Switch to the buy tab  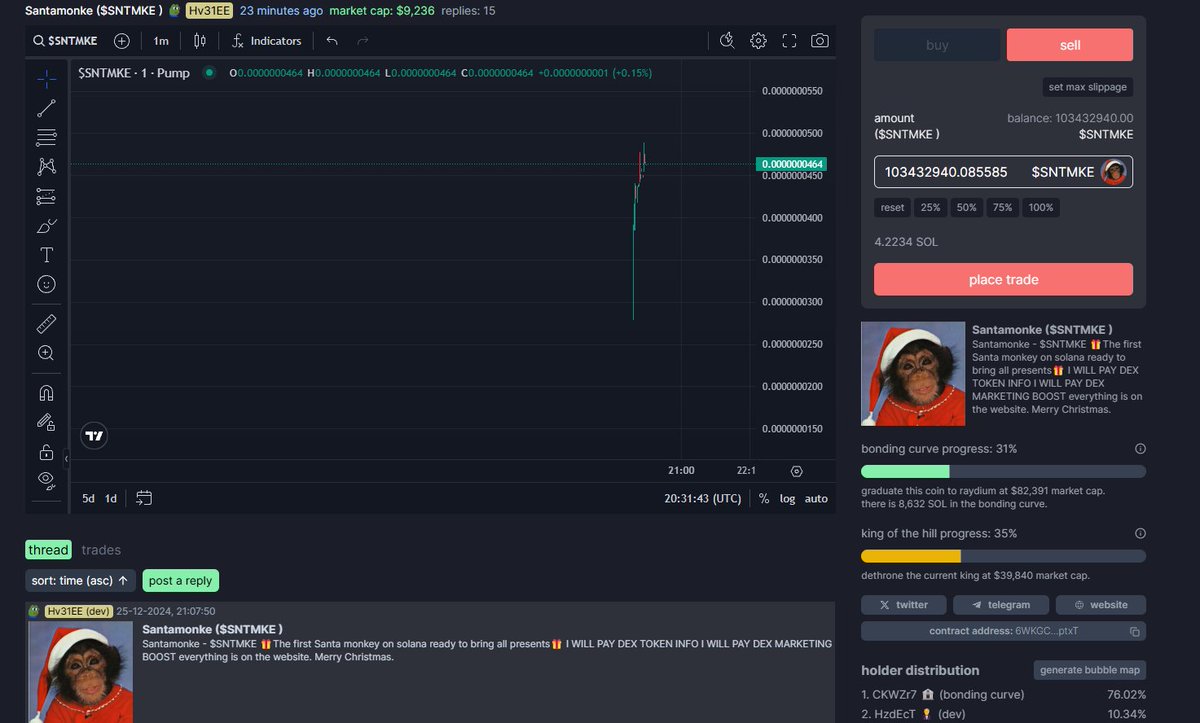(937, 45)
